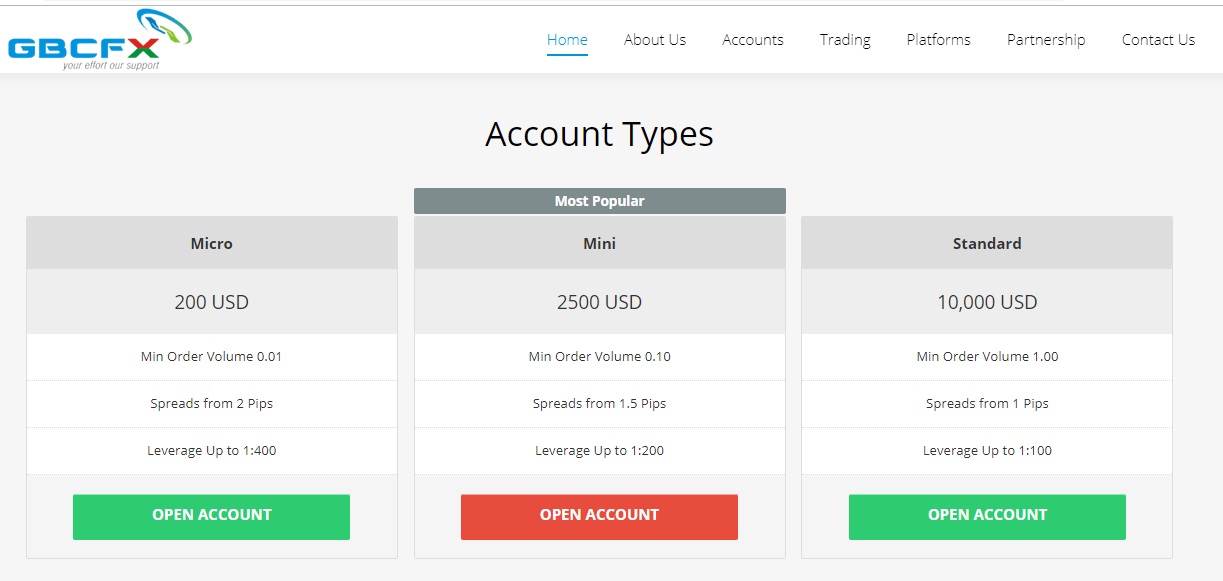Select Trading in the navigation bar

click(845, 40)
